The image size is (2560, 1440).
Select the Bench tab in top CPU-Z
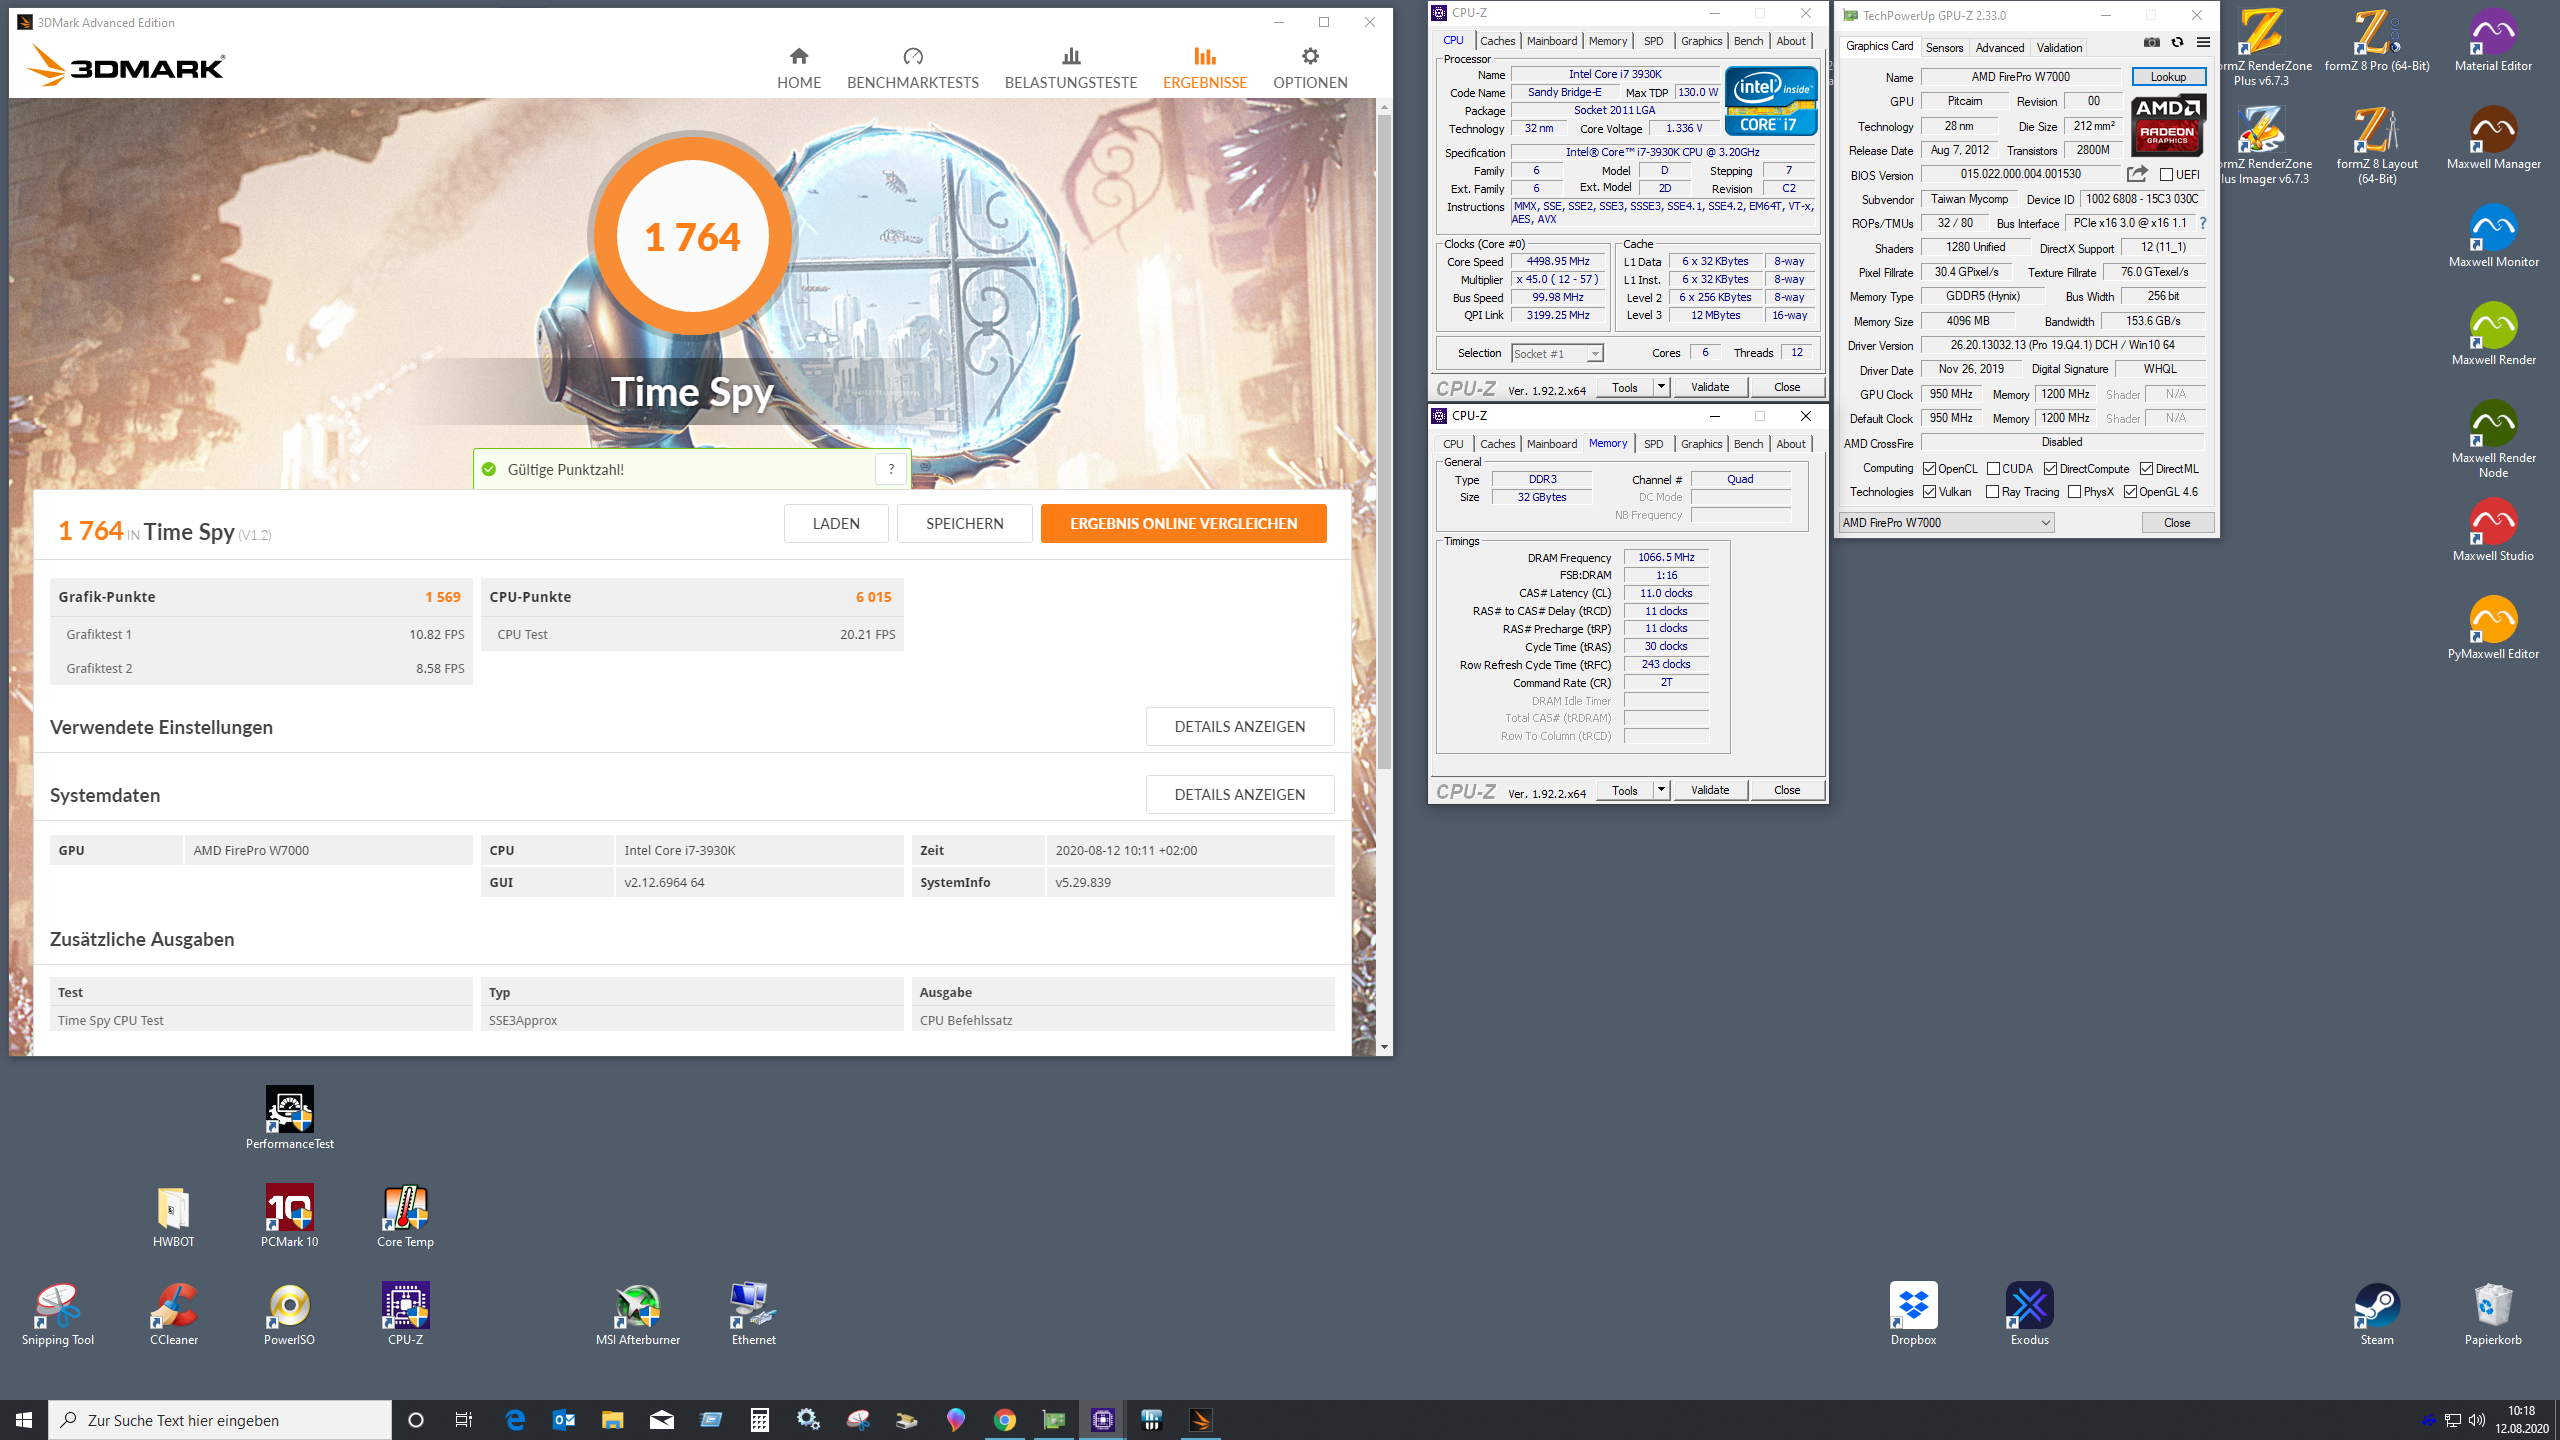click(1748, 41)
